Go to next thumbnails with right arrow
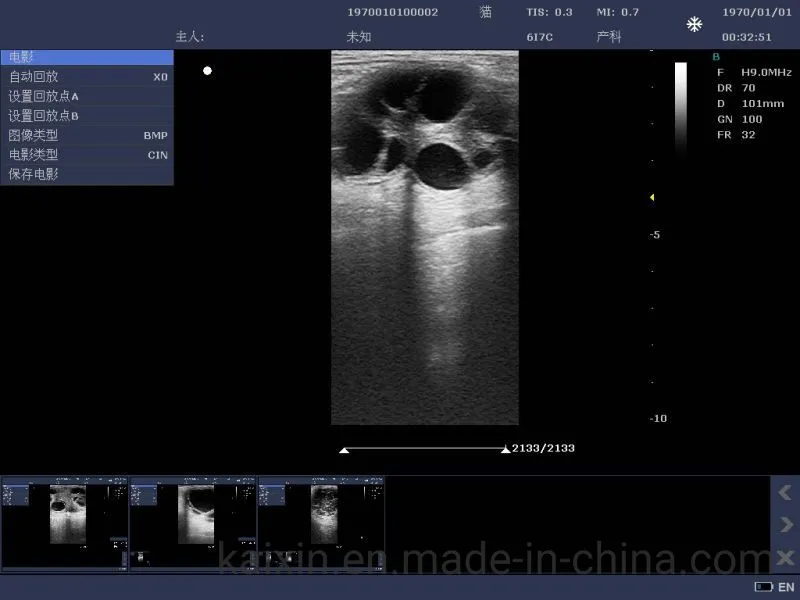The width and height of the screenshot is (800, 600). click(x=785, y=525)
